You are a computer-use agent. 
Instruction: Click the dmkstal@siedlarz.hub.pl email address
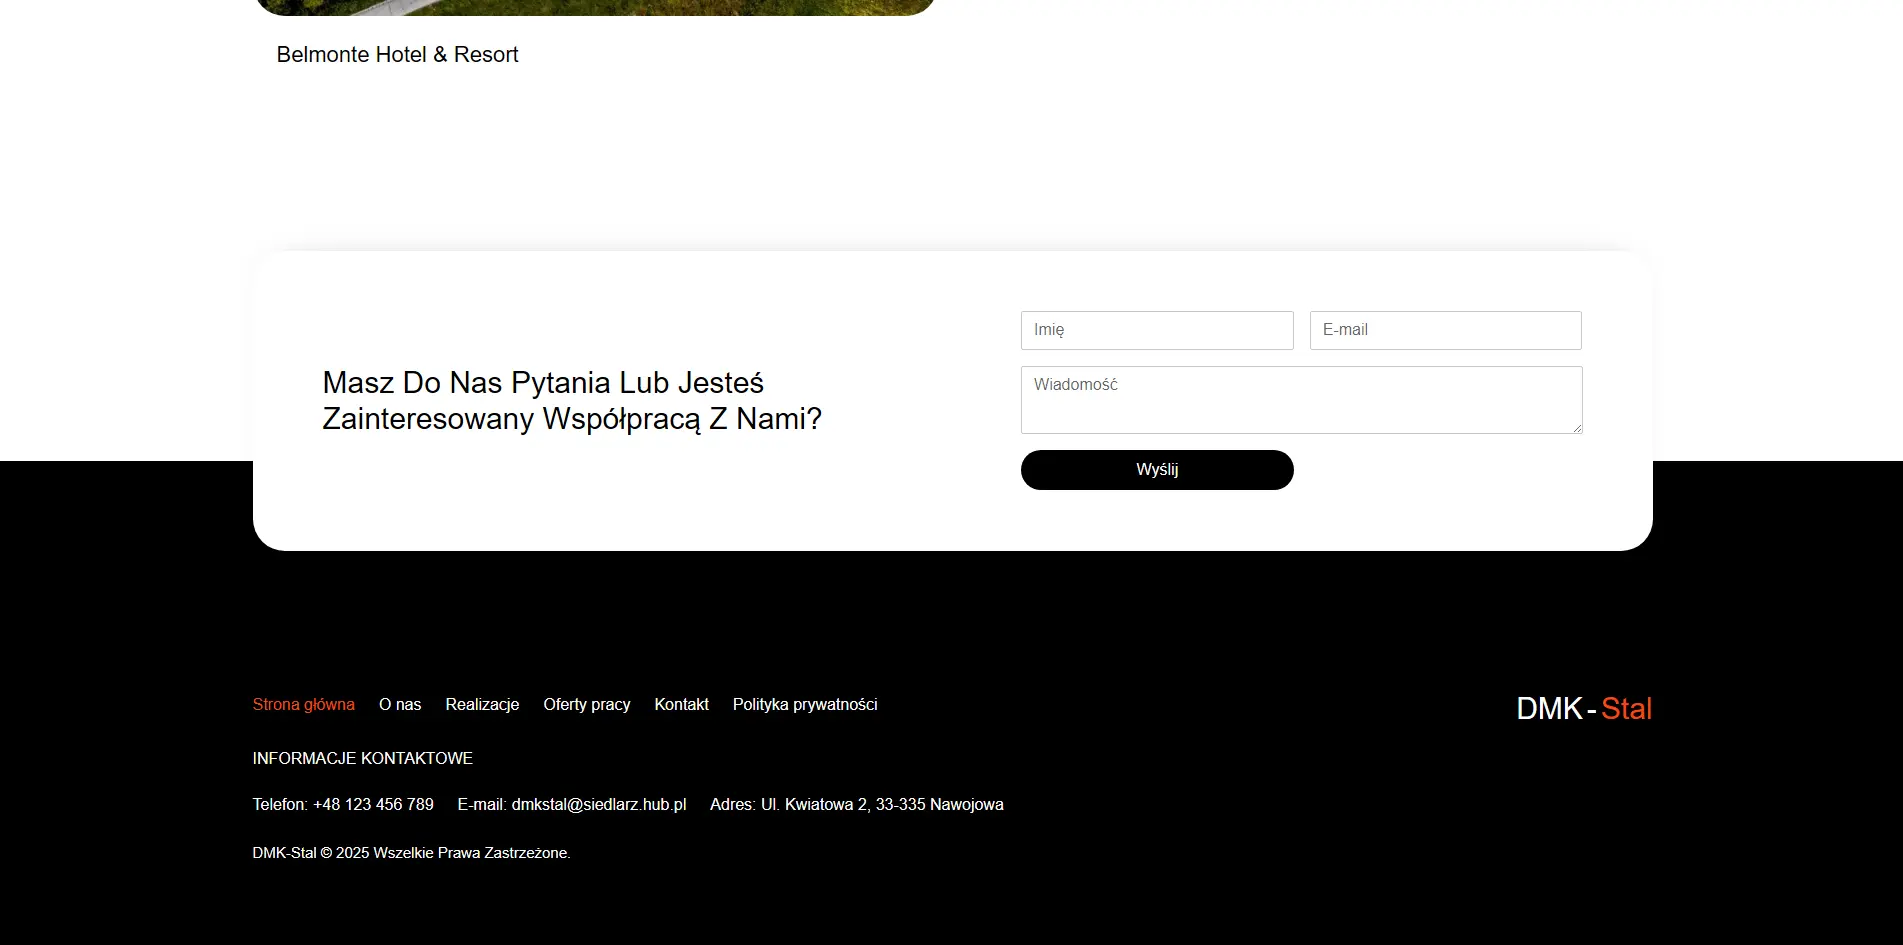[x=598, y=805]
